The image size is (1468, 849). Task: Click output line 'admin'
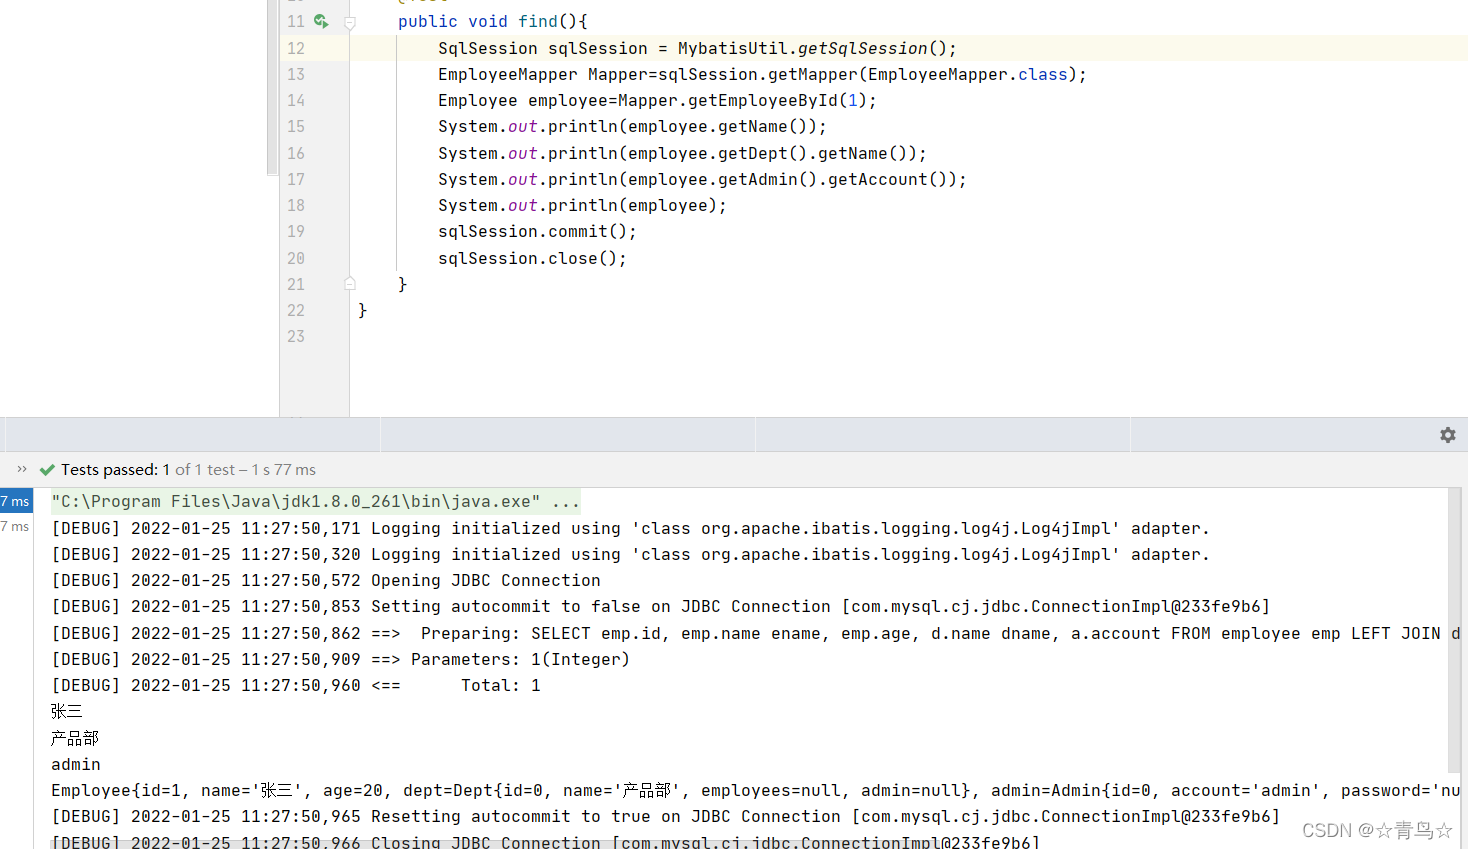tap(76, 764)
